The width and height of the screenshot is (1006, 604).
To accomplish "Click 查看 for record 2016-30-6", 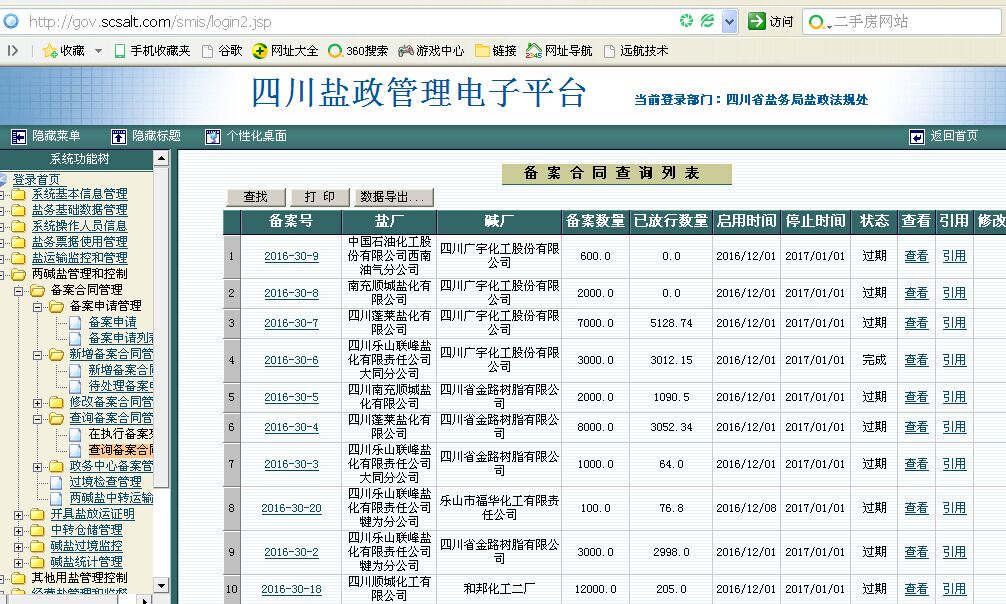I will point(916,360).
